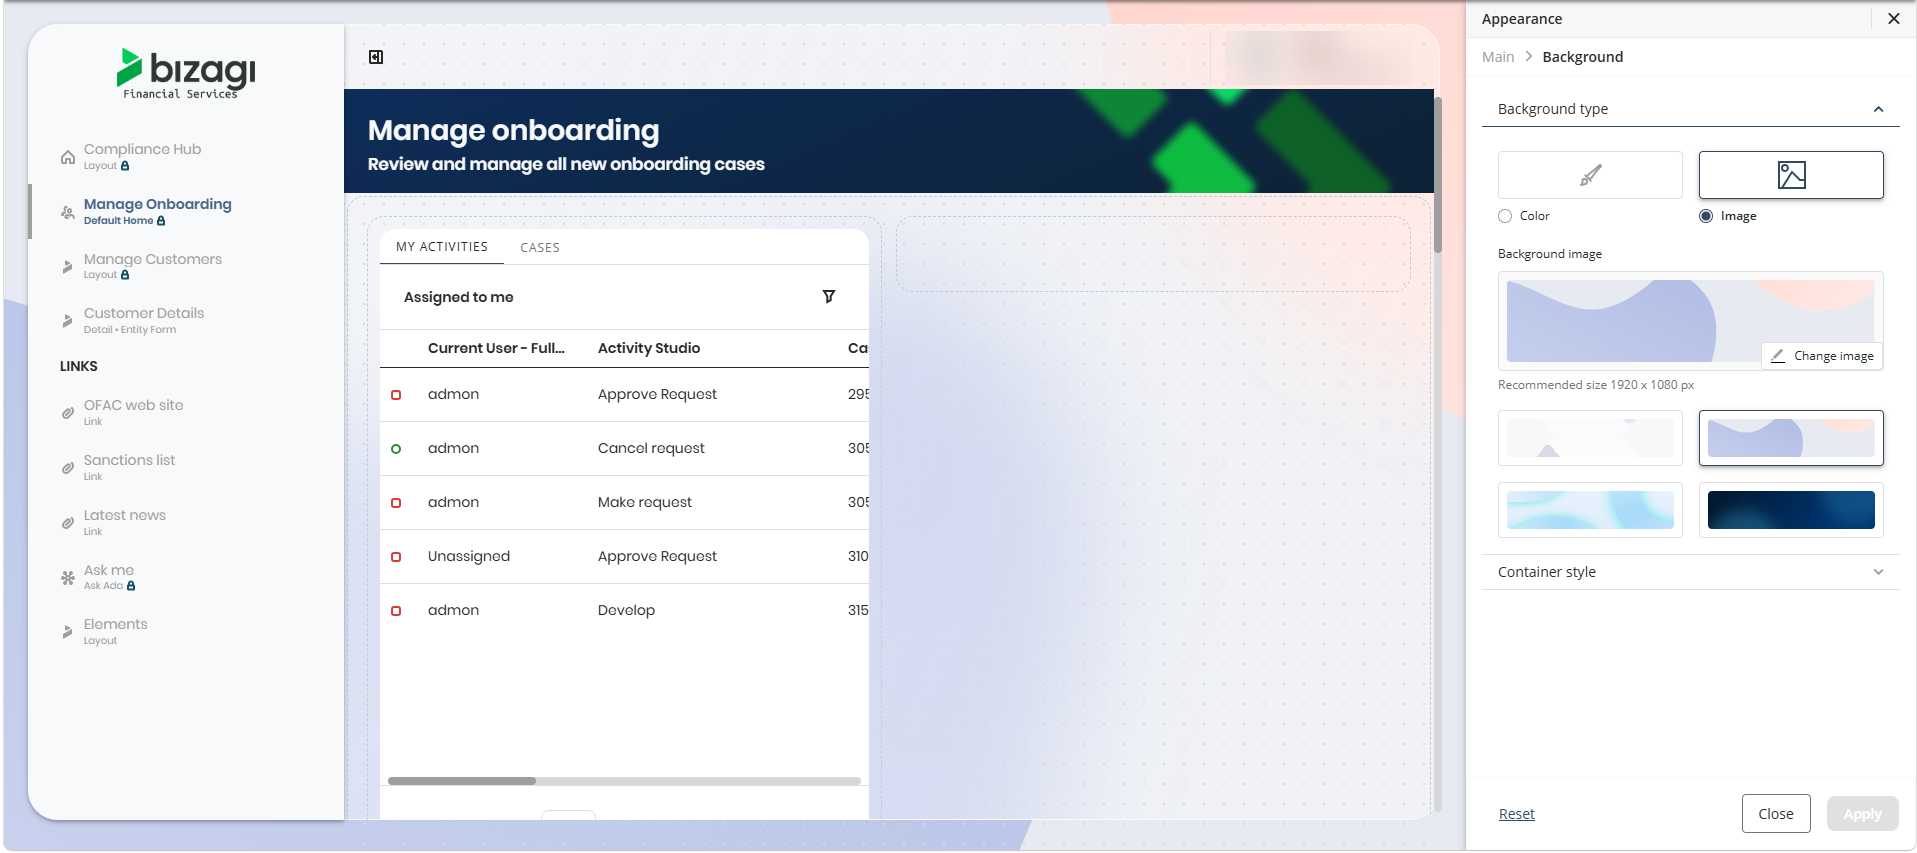Screen dimensions: 1917x853
Task: Choose the light gray background thumbnail
Action: 1590,438
